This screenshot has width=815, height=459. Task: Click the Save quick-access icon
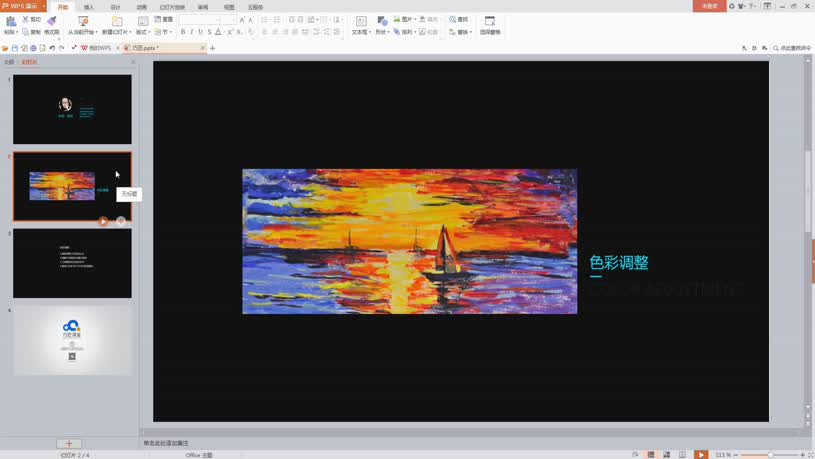click(15, 48)
